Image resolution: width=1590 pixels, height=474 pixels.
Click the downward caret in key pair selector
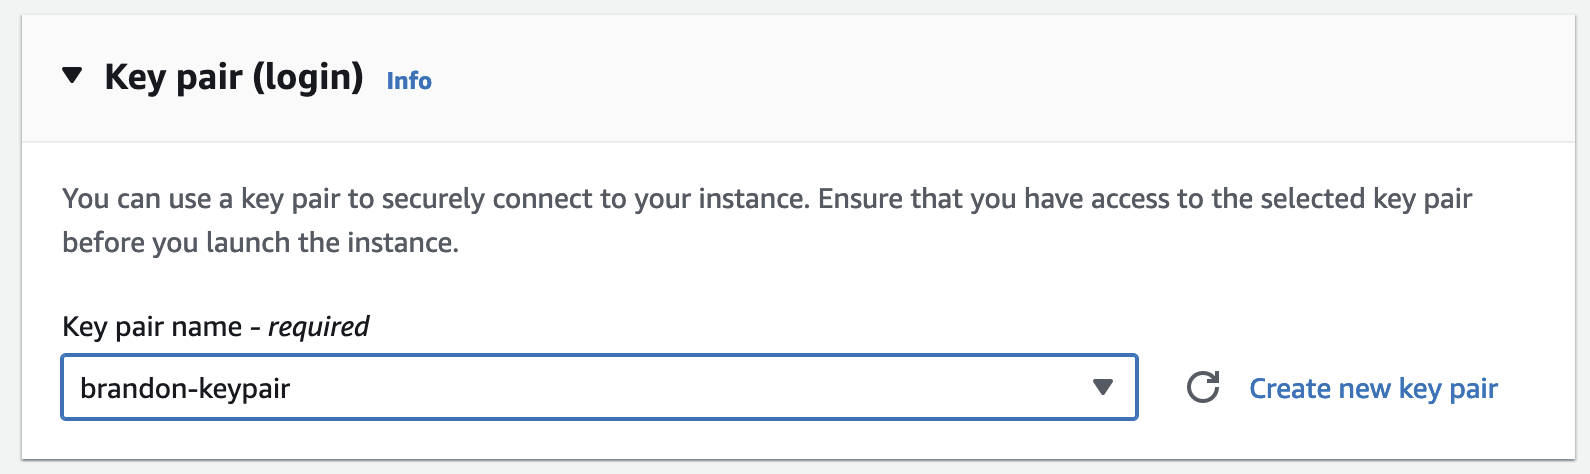1102,387
